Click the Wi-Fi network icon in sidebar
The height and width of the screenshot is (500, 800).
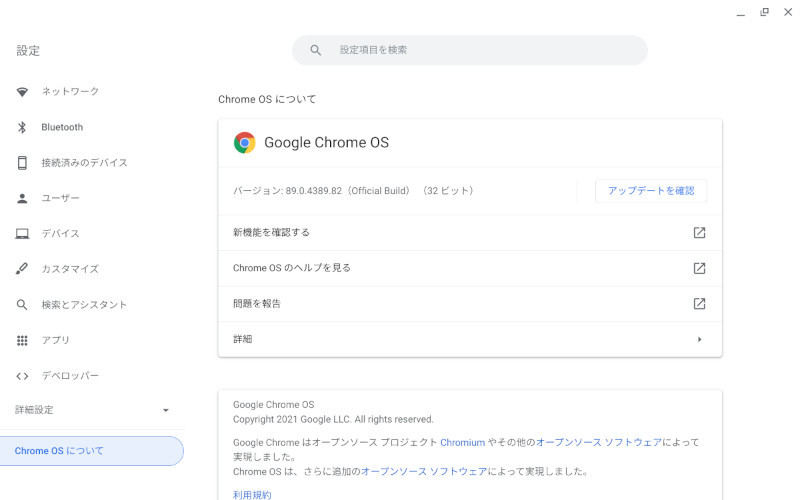click(22, 92)
